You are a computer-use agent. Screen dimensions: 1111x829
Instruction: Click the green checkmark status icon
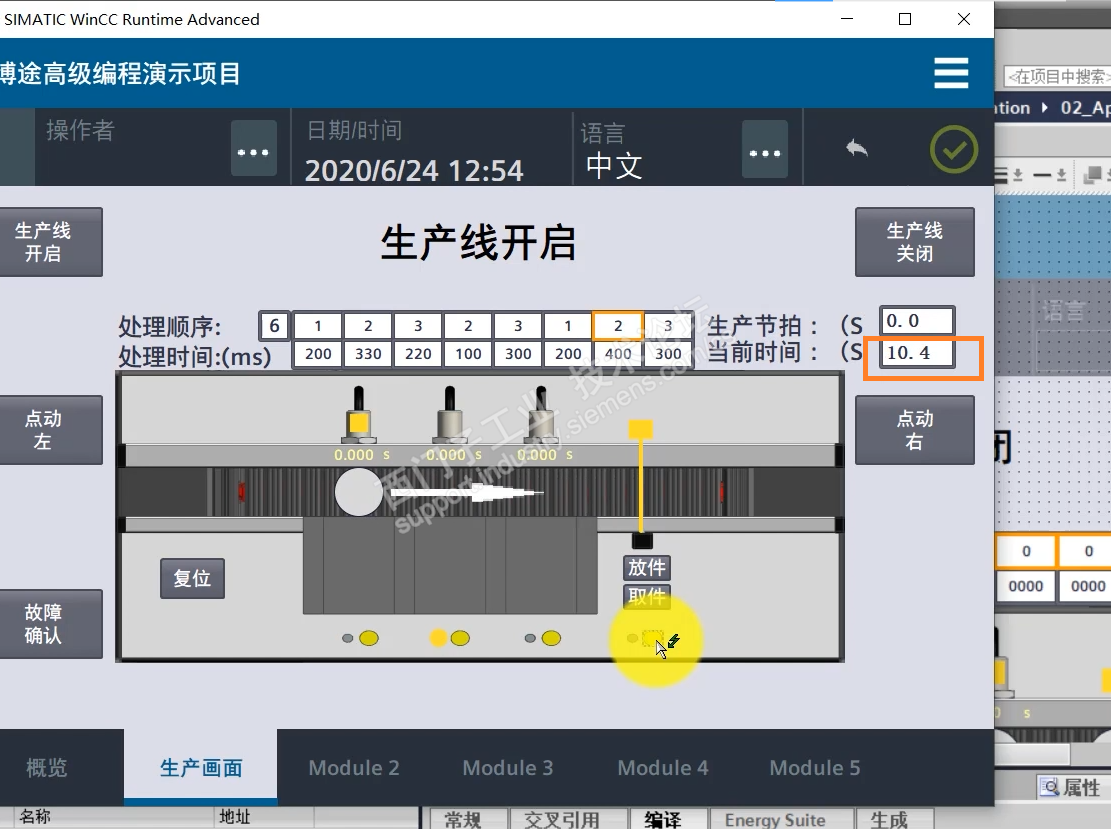(x=954, y=150)
